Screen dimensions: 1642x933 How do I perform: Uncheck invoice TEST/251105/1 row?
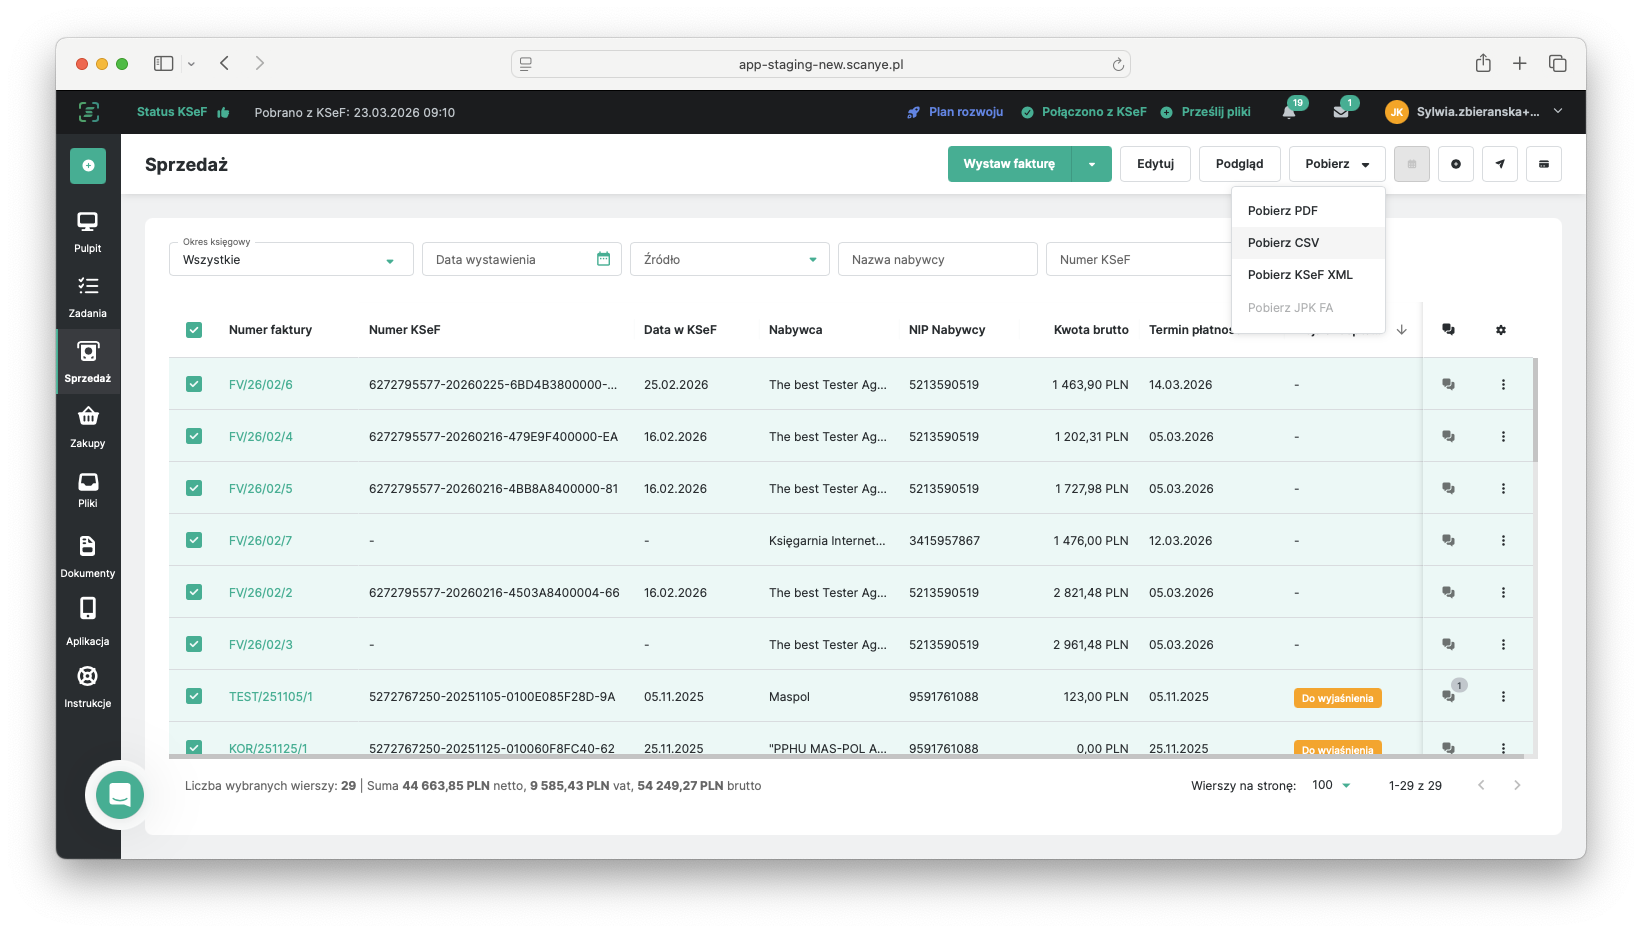pos(194,696)
